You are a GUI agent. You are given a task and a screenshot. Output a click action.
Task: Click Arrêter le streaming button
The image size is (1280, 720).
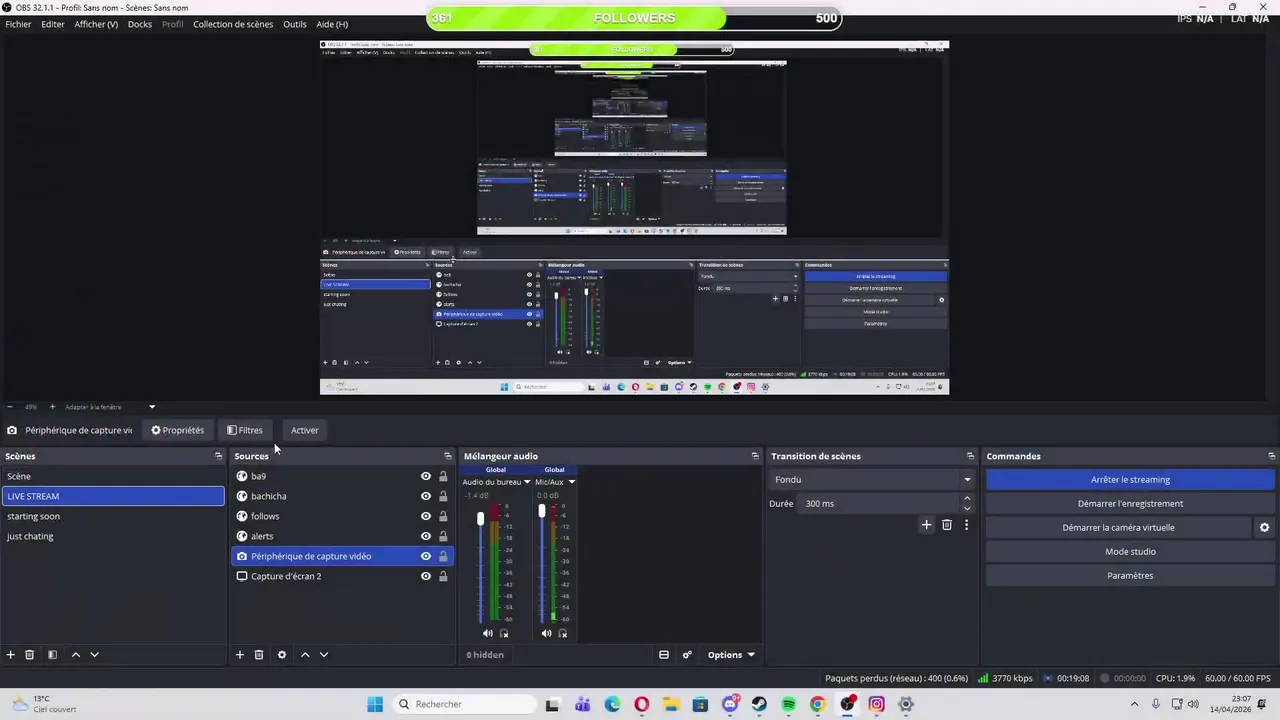click(1130, 480)
